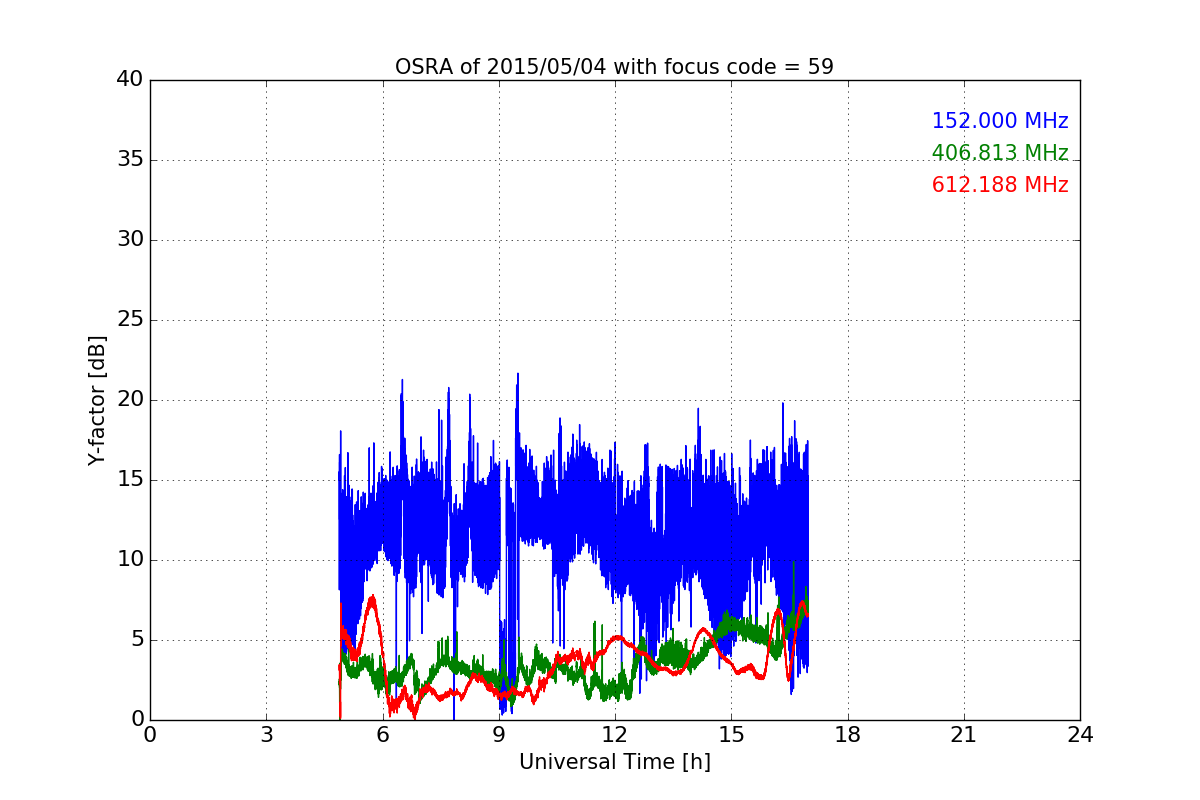This screenshot has width=1200, height=800.
Task: Click the y-axis tick label 35
Action: click(x=129, y=160)
